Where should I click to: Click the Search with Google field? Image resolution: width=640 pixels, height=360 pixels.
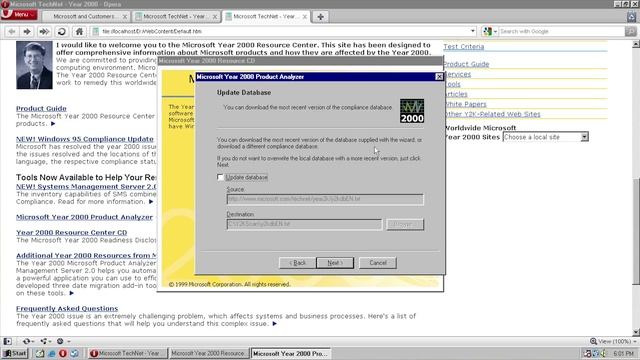(x=561, y=31)
